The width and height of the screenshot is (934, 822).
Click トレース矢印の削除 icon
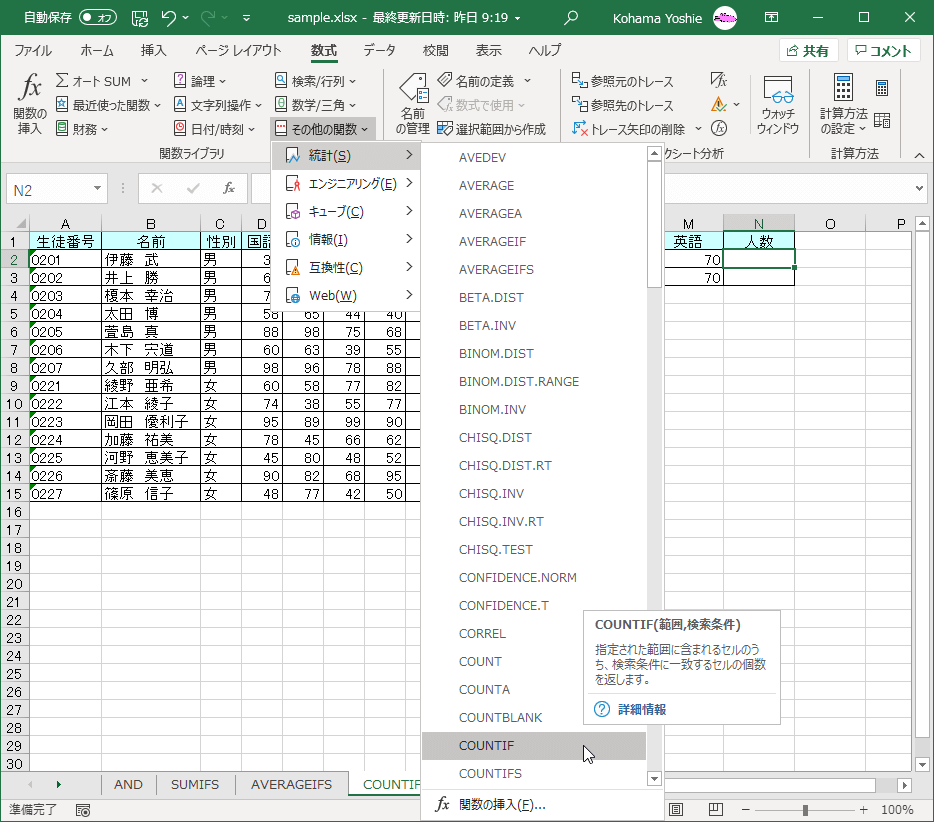[x=579, y=129]
